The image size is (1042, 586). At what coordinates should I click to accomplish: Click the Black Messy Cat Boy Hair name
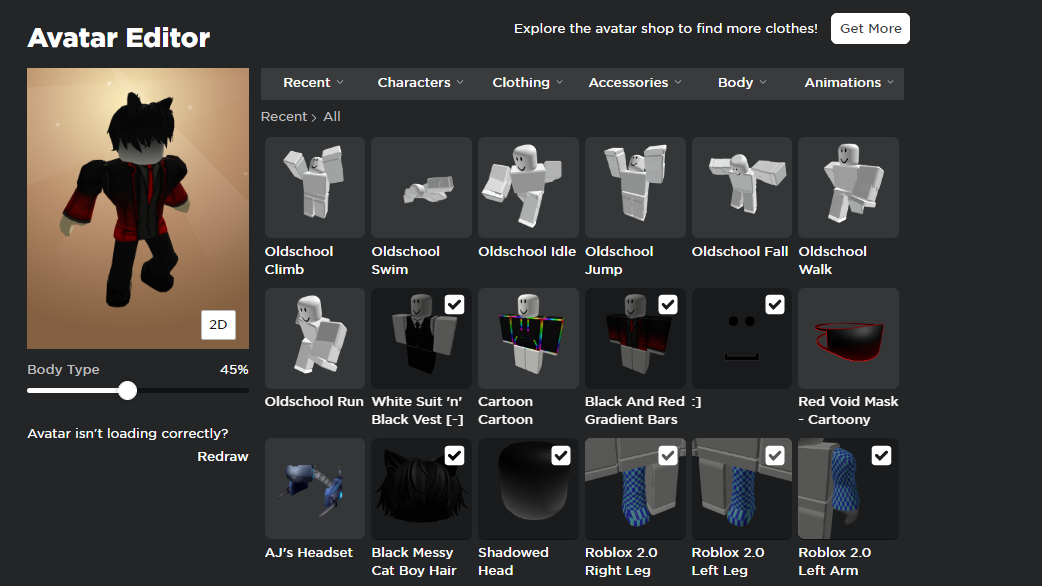coord(414,561)
